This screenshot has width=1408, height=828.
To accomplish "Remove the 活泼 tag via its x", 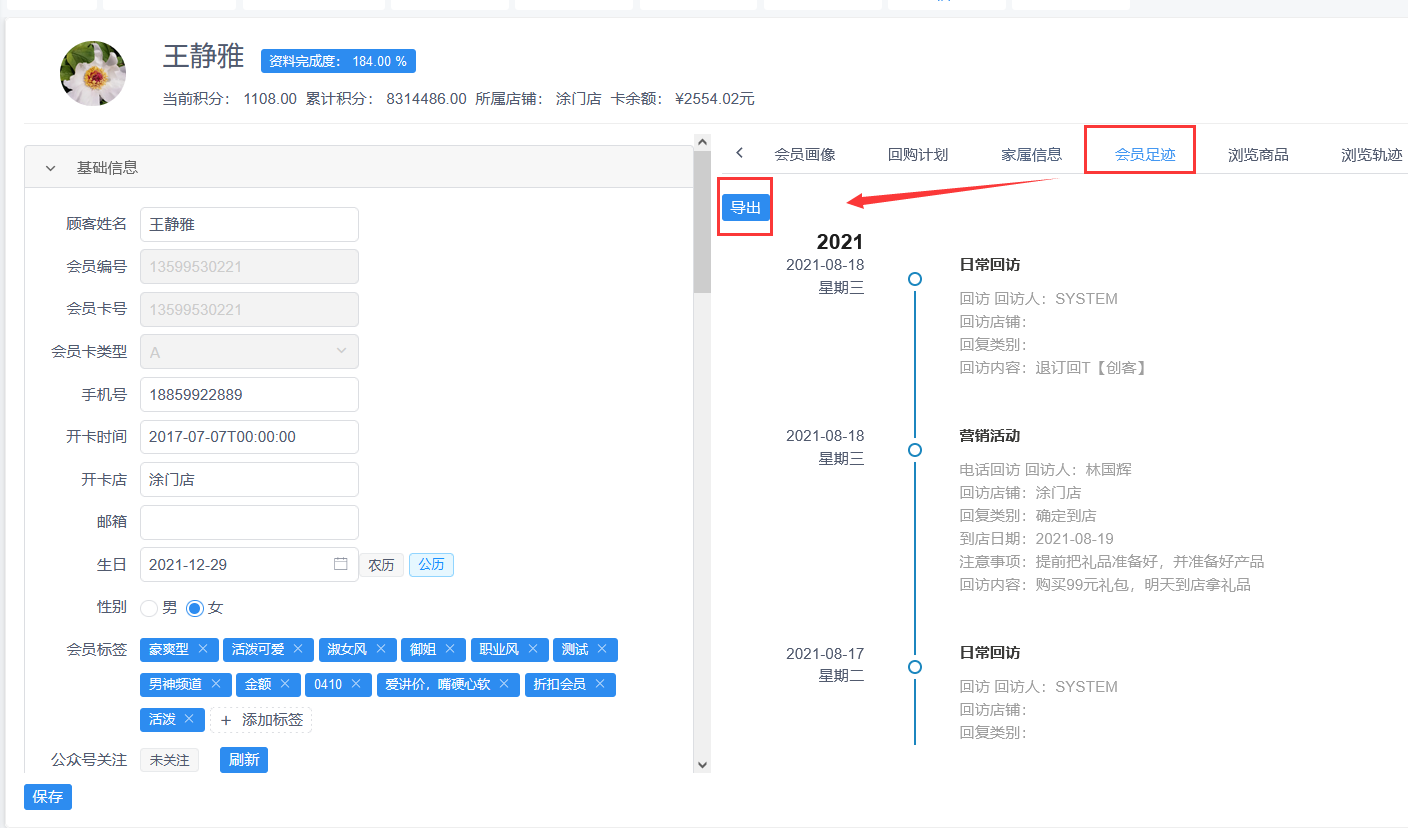I will tap(189, 719).
